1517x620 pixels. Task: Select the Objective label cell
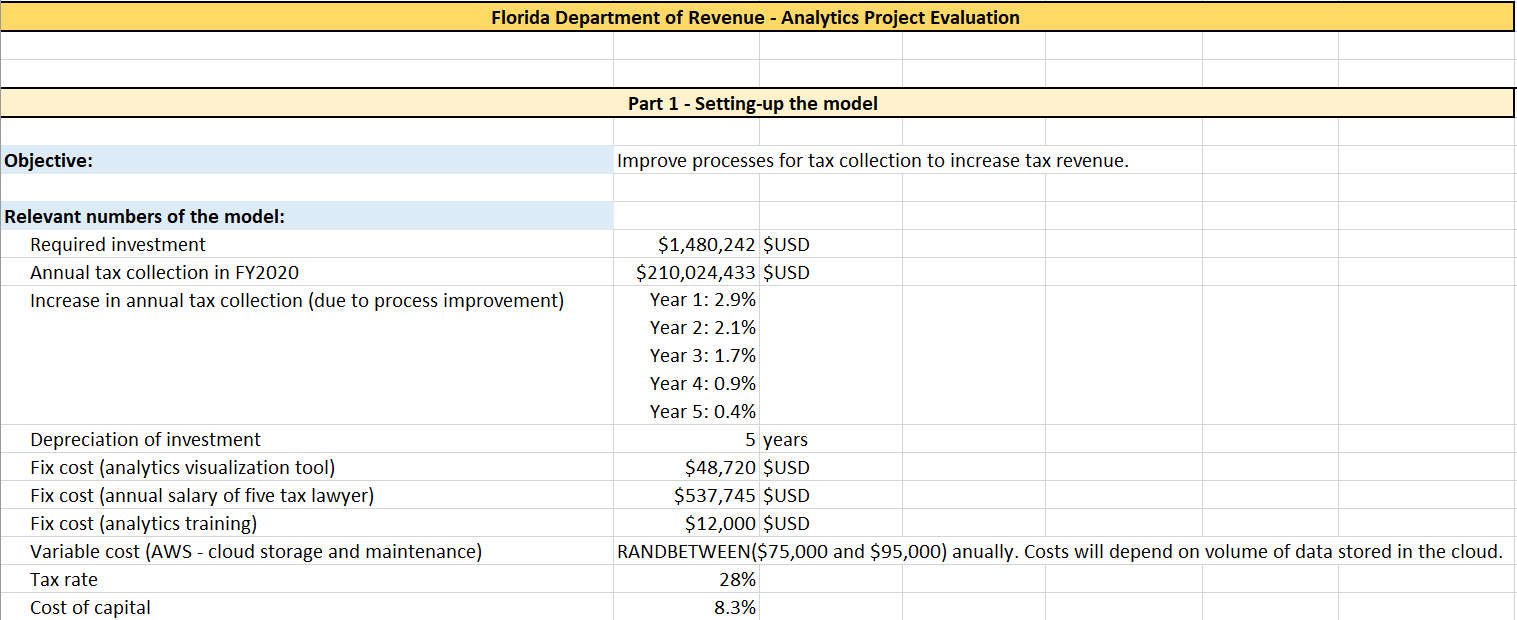(x=49, y=161)
